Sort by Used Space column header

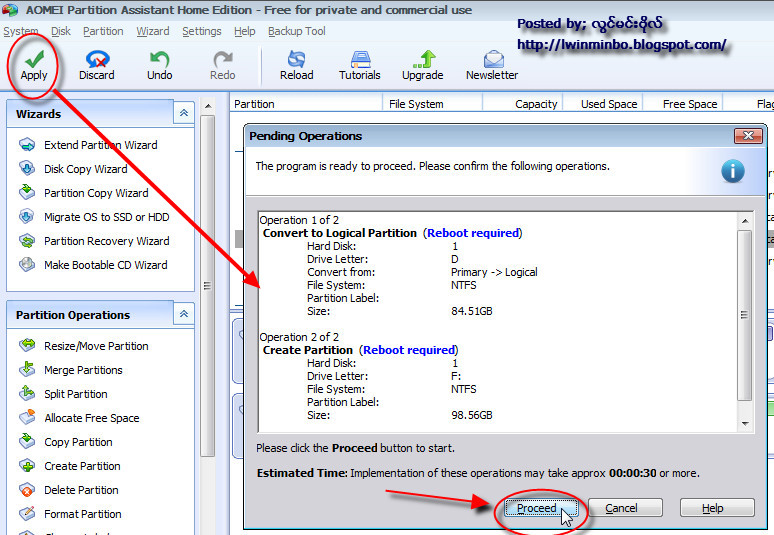point(603,104)
